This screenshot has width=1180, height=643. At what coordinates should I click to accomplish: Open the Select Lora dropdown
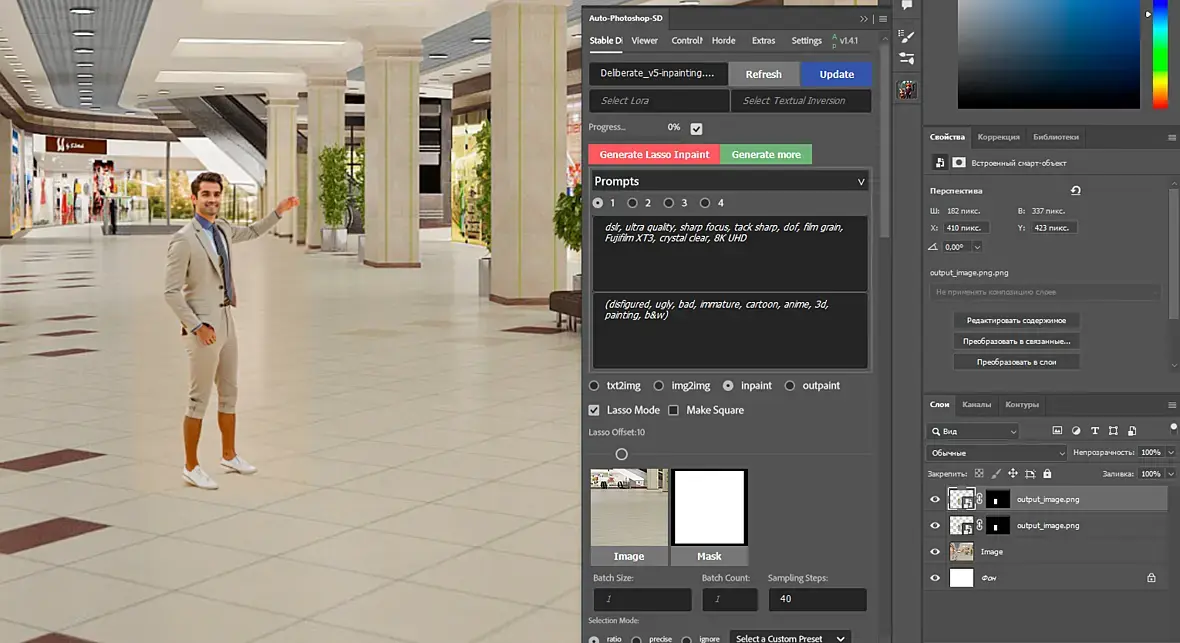tap(659, 101)
